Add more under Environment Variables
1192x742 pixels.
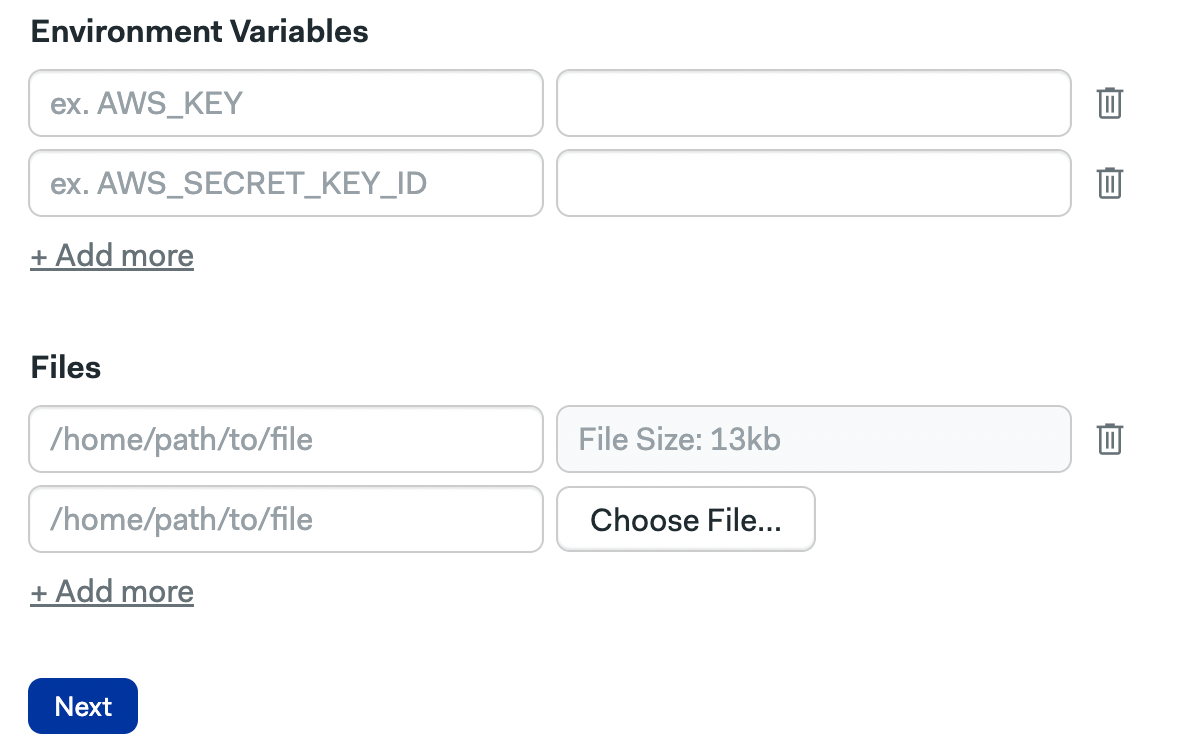point(112,256)
